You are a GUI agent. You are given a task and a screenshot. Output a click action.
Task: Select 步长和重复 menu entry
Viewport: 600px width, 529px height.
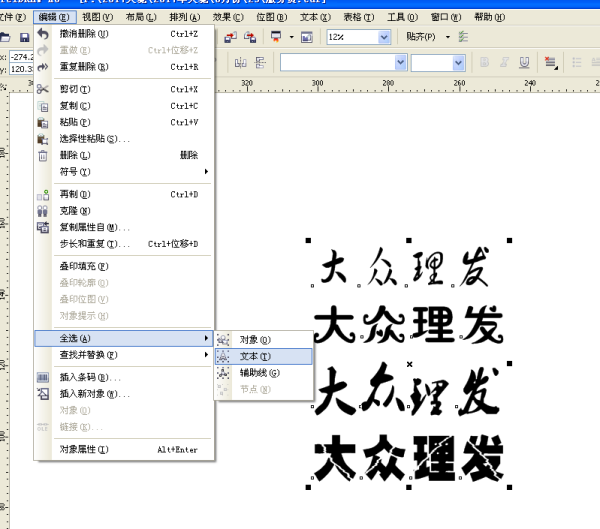pyautogui.click(x=124, y=244)
